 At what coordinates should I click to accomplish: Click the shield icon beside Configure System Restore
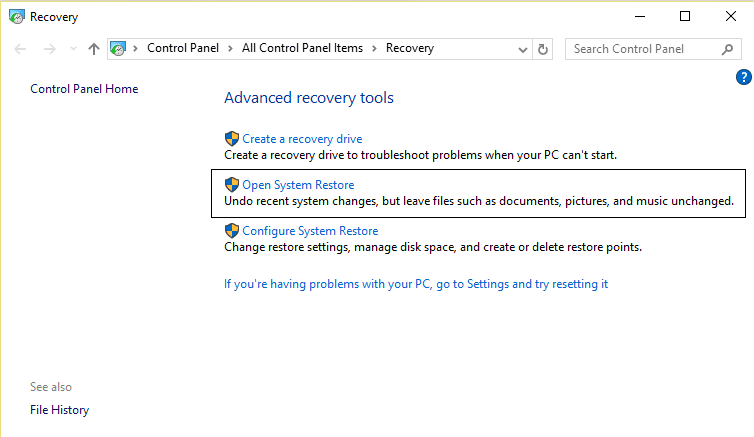point(232,231)
